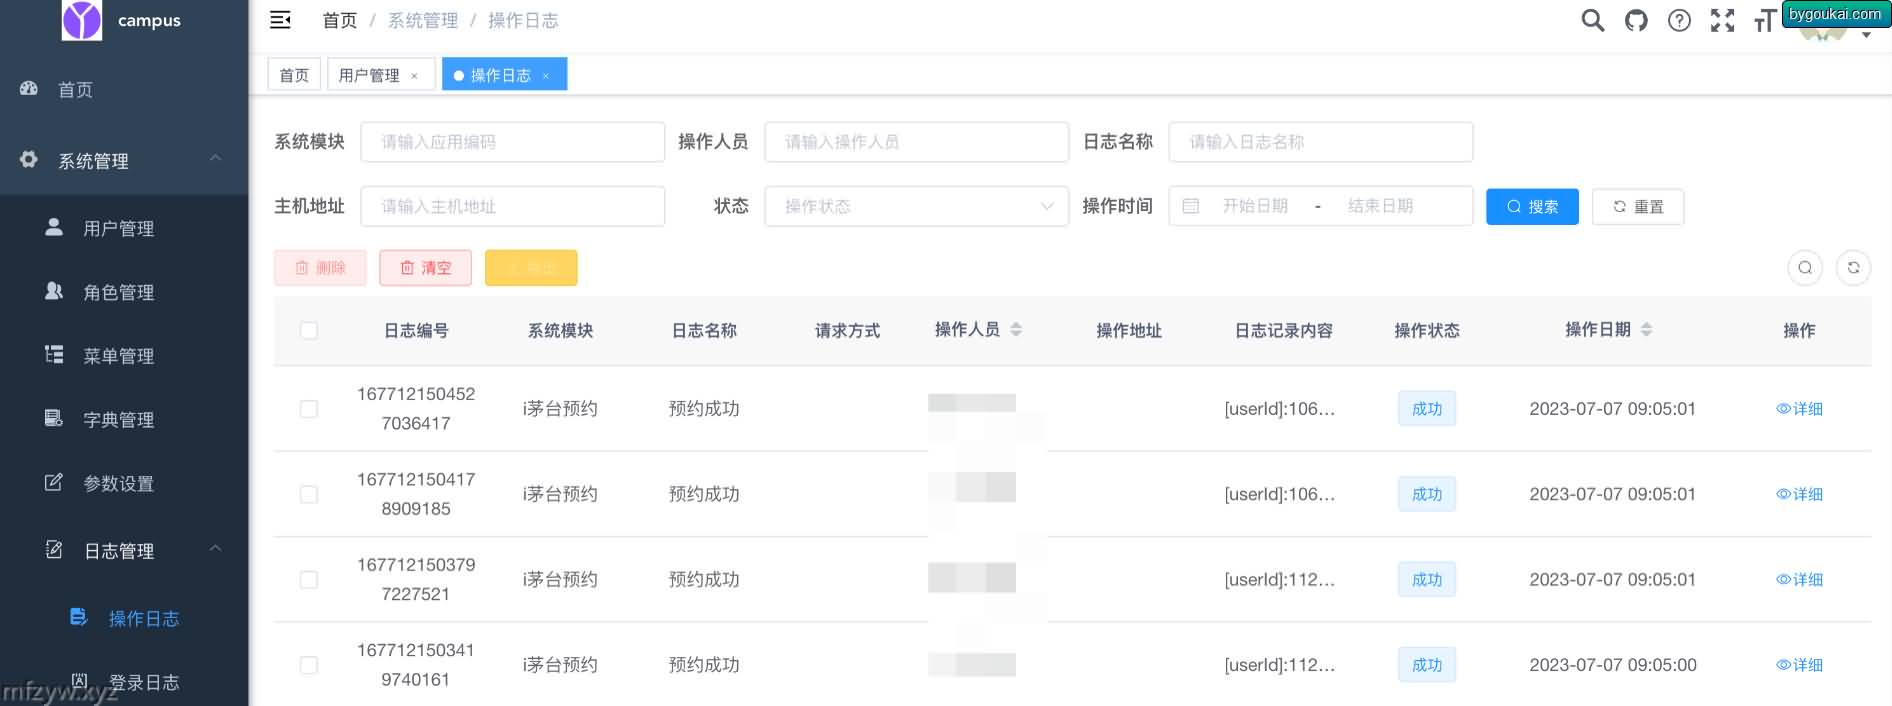Screen dimensions: 1892x706
Task: Select the checkbox for log 1677121503797227521
Action: (309, 580)
